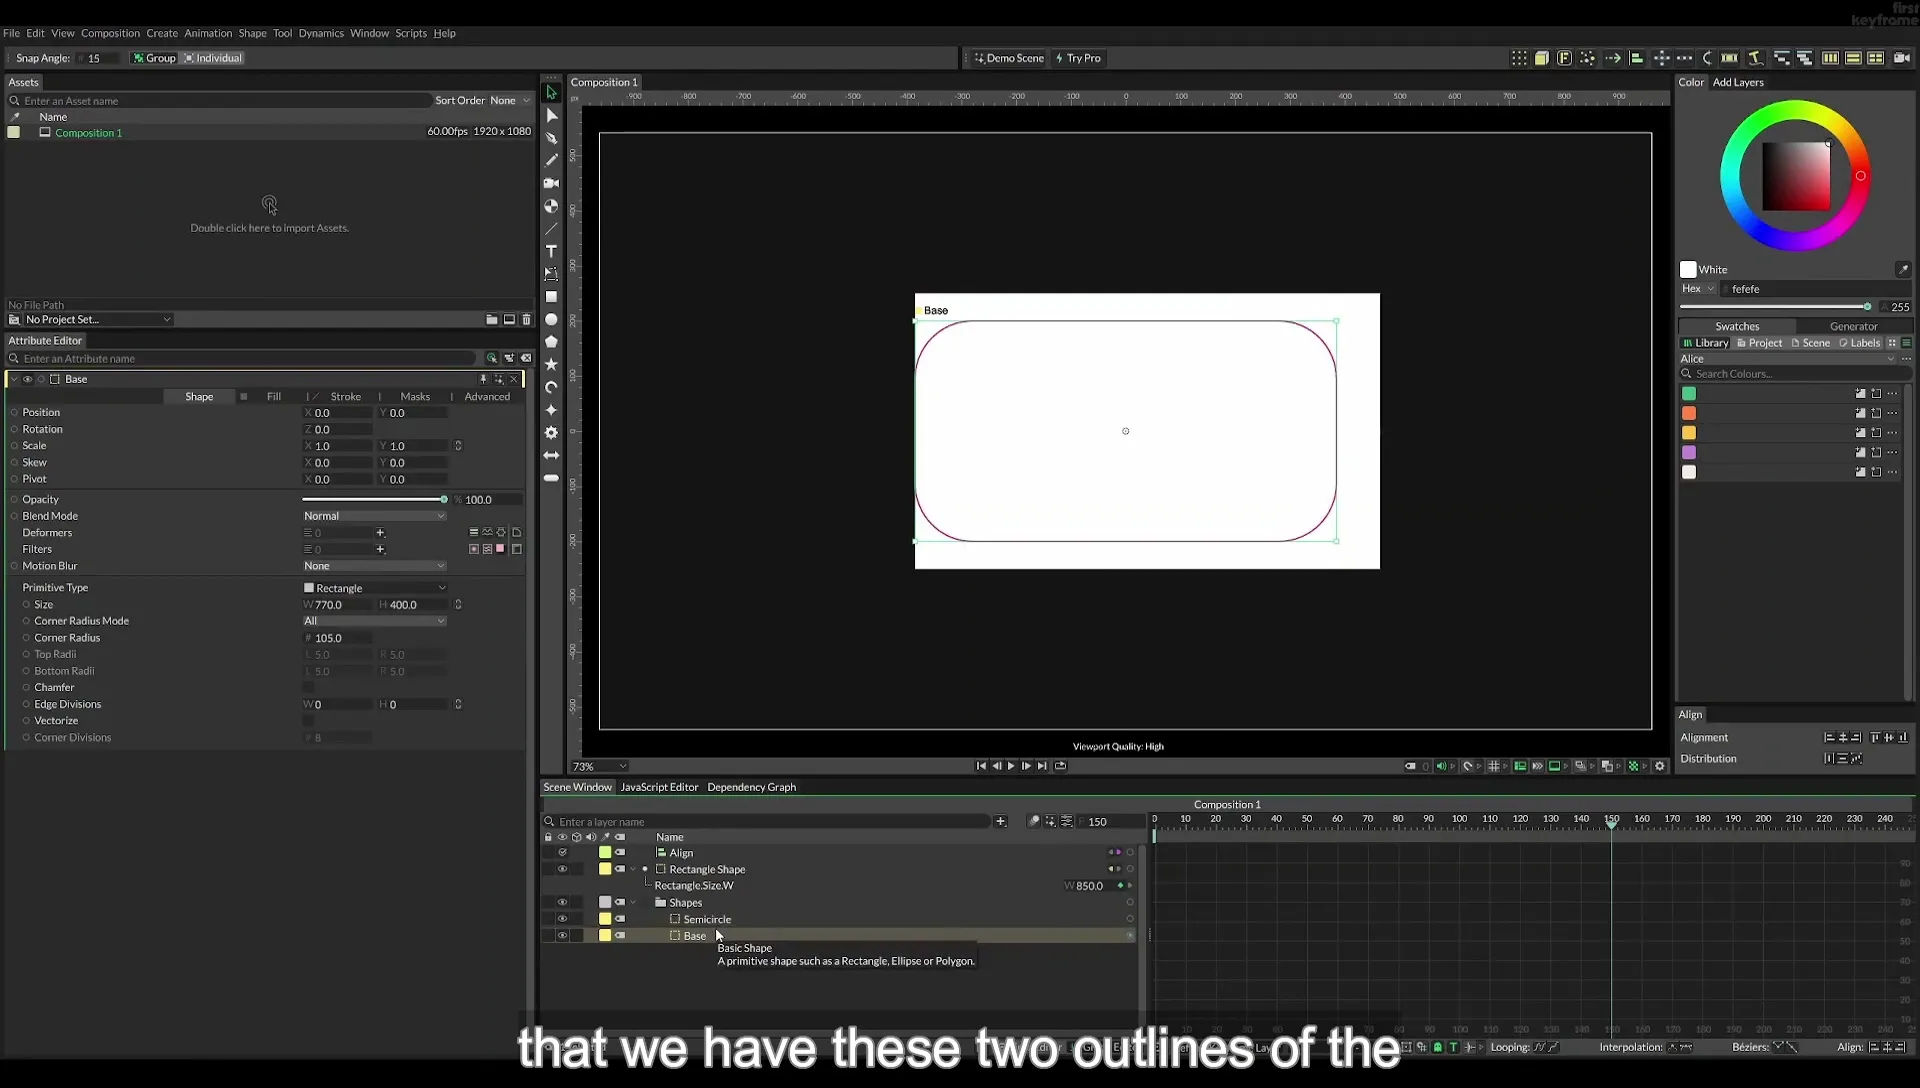Select the Star shape tool
The image size is (1920, 1088).
coord(551,365)
